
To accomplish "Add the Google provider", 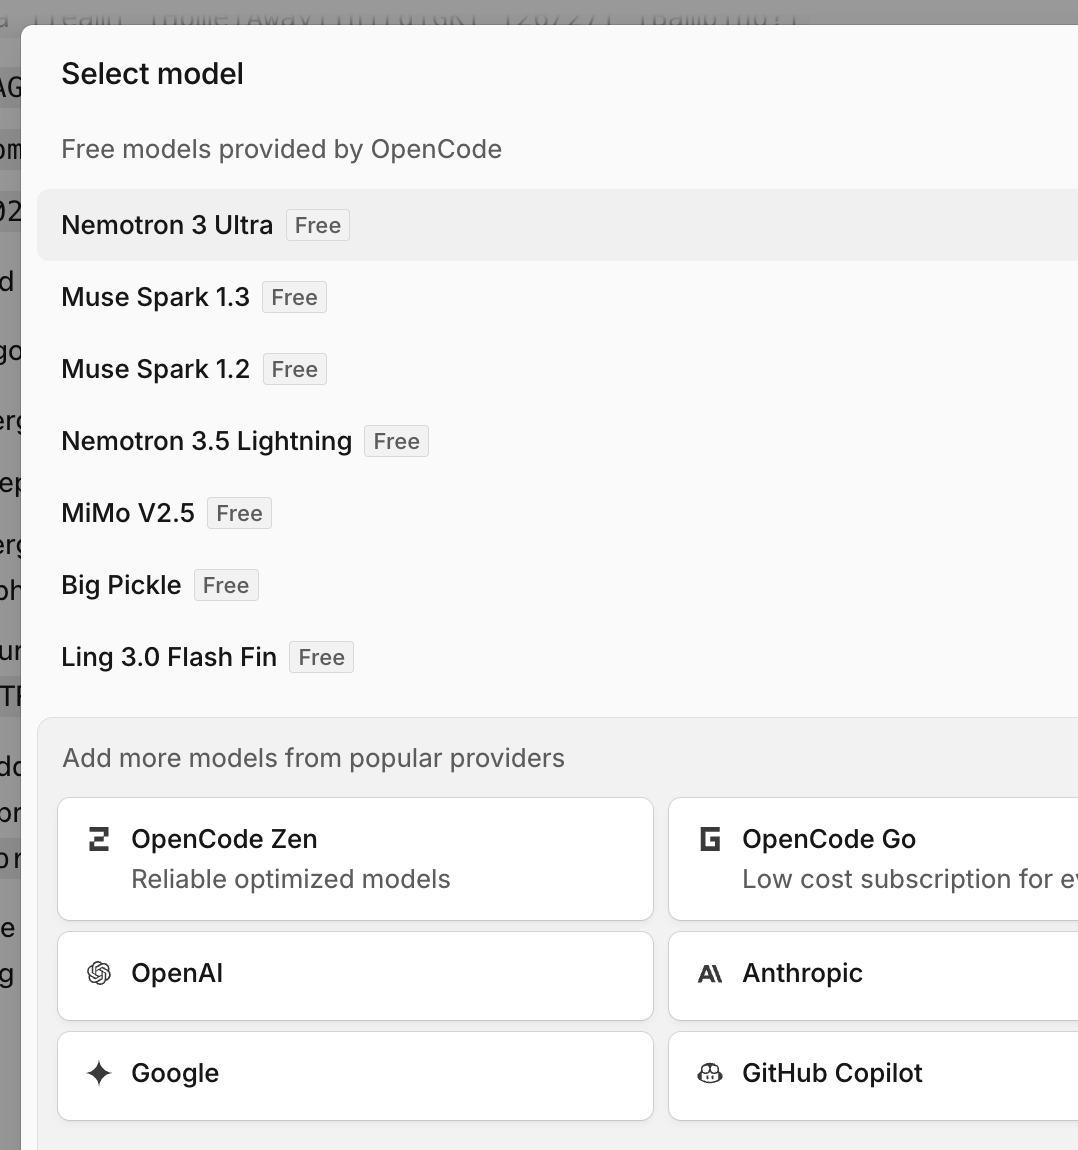I will tap(355, 1076).
